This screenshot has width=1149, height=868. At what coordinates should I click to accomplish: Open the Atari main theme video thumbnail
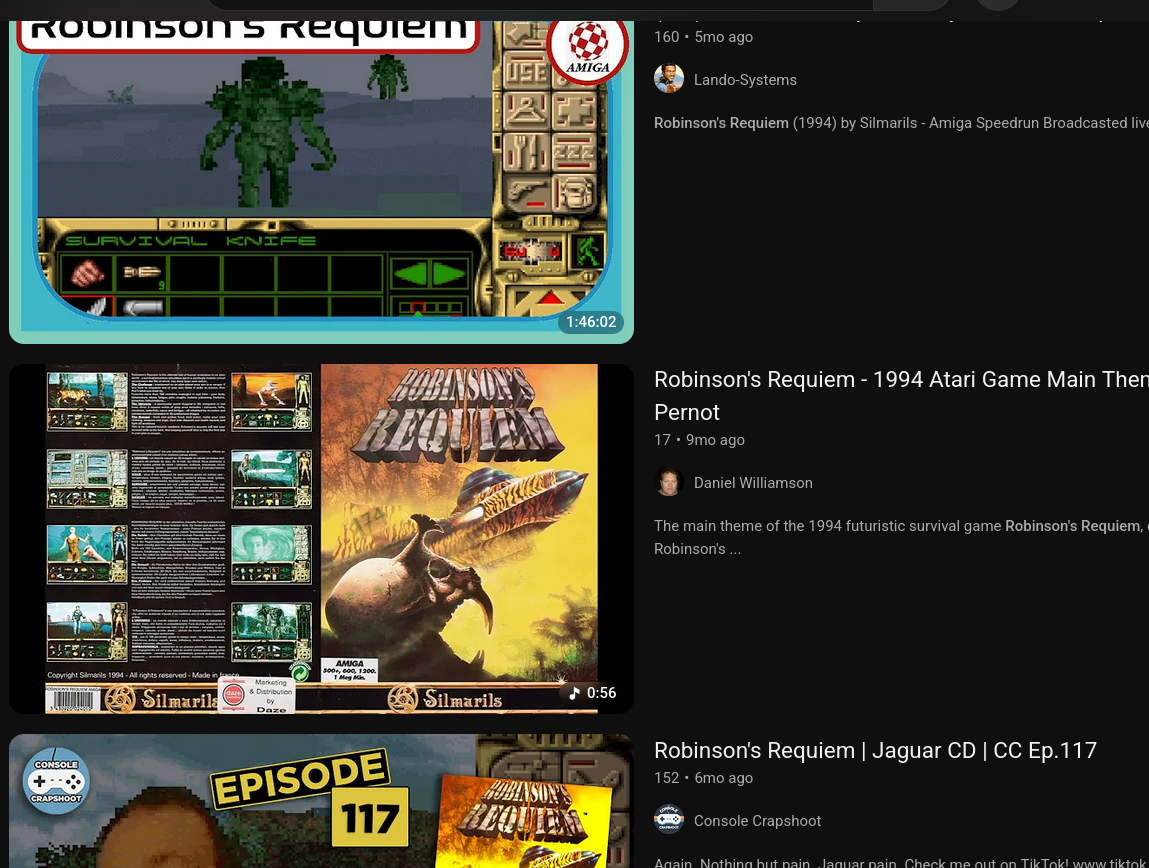coord(321,538)
